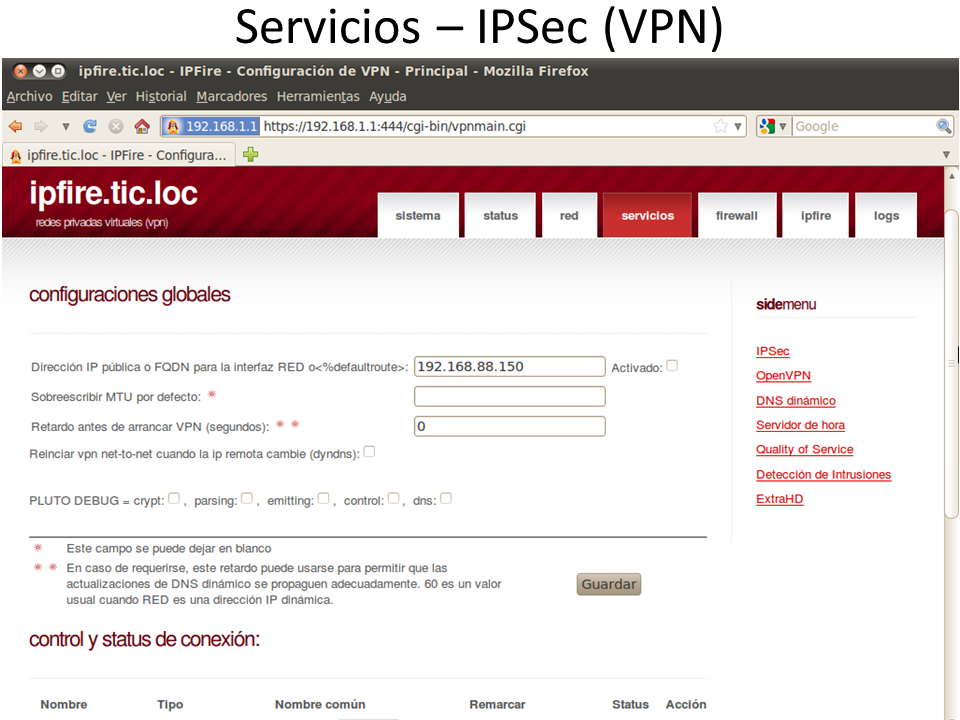Go to Firefox home page icon
Image resolution: width=960 pixels, height=720 pixels.
[142, 127]
